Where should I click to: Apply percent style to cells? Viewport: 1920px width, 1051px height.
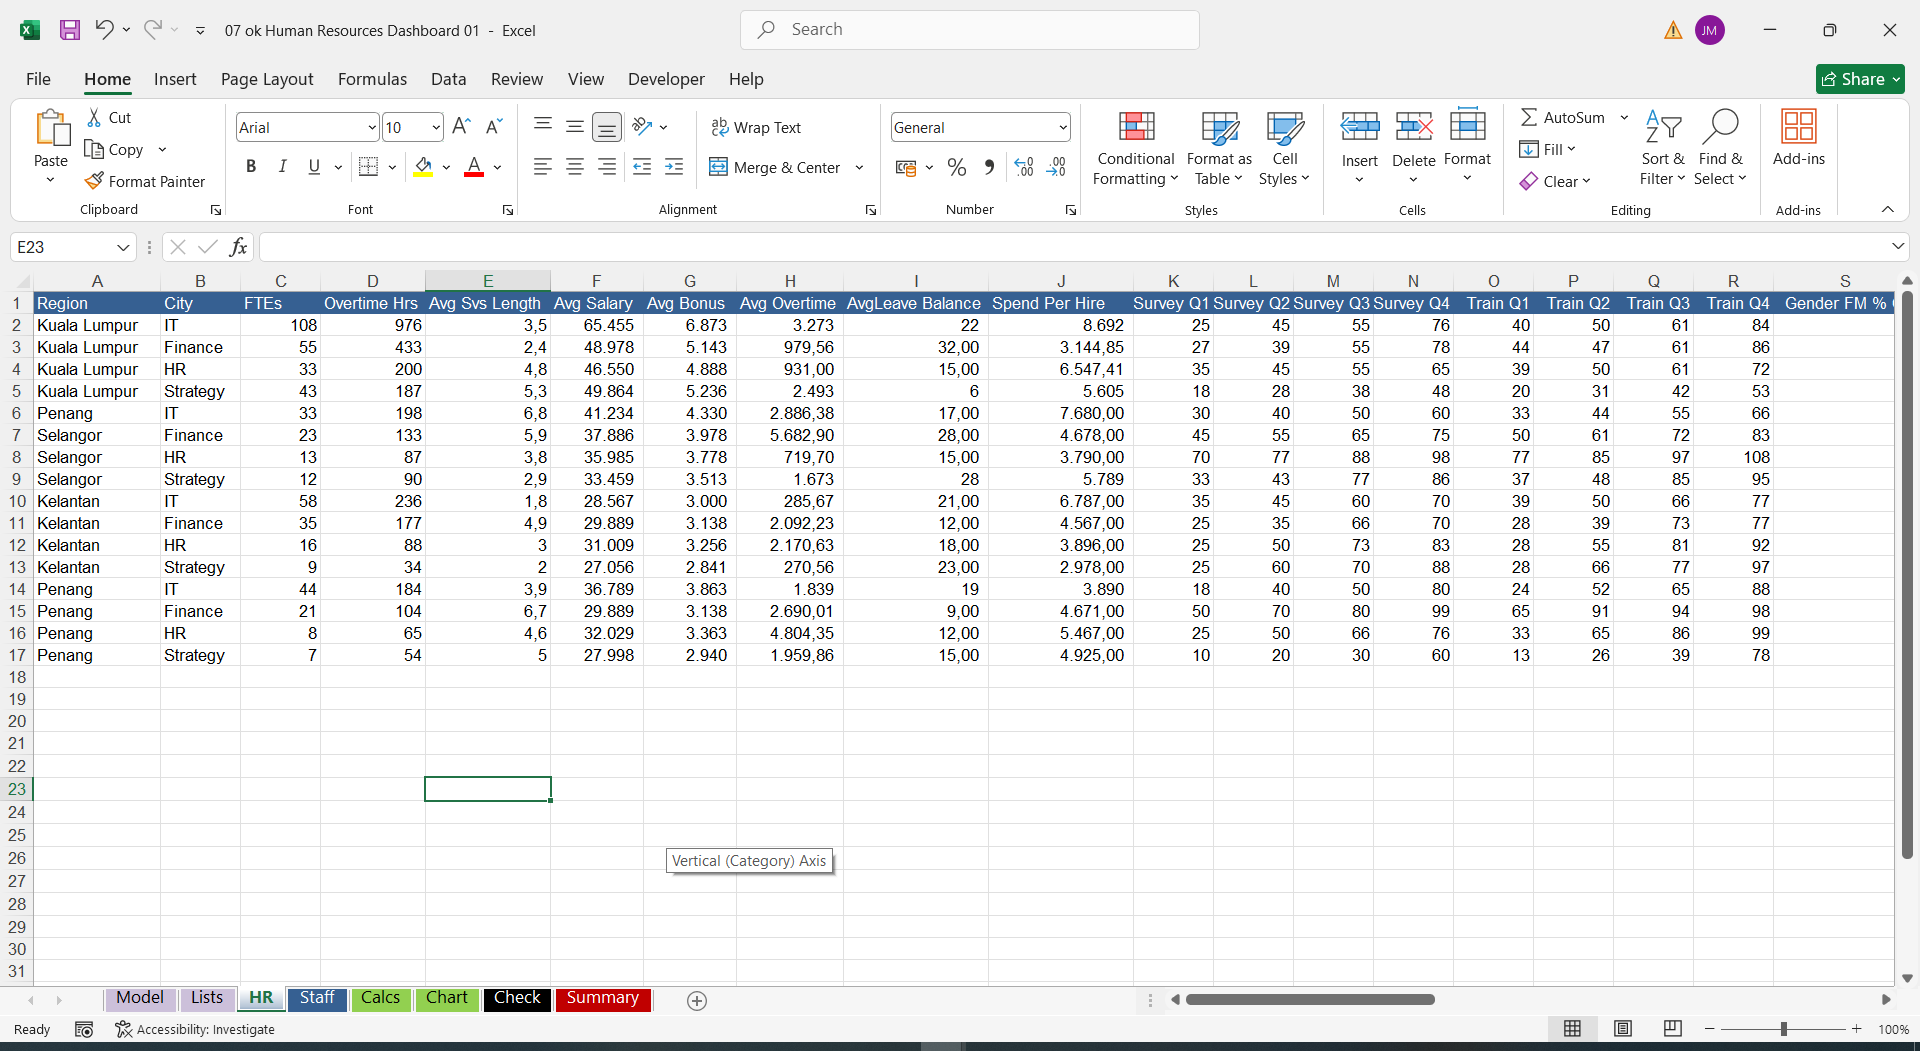coord(957,167)
